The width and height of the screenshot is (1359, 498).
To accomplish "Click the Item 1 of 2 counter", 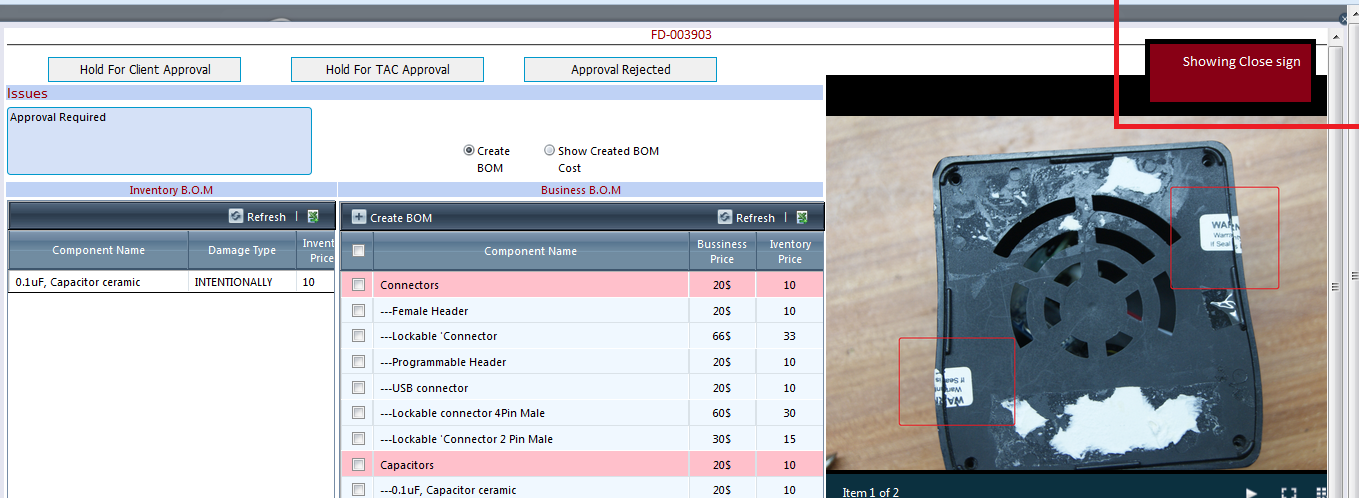I will (870, 492).
